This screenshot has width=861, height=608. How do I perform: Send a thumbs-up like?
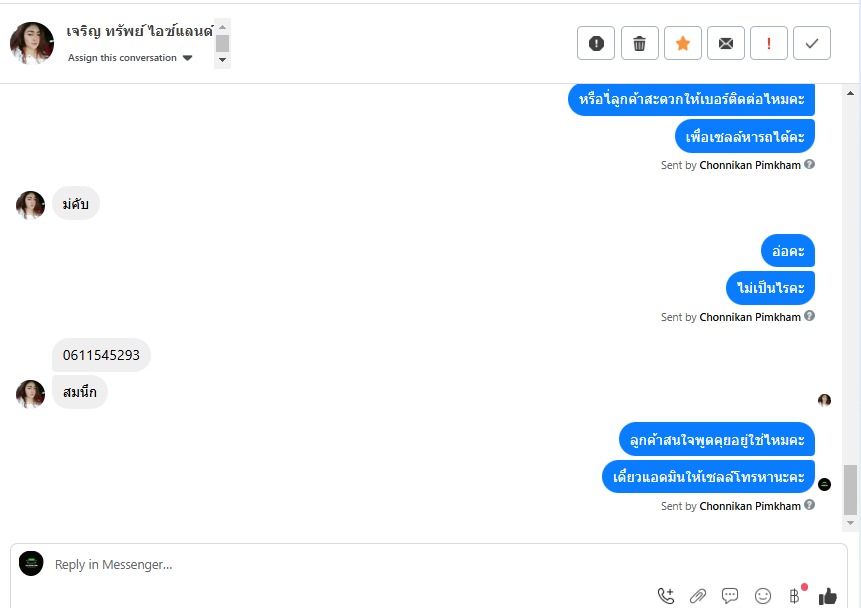[x=828, y=595]
